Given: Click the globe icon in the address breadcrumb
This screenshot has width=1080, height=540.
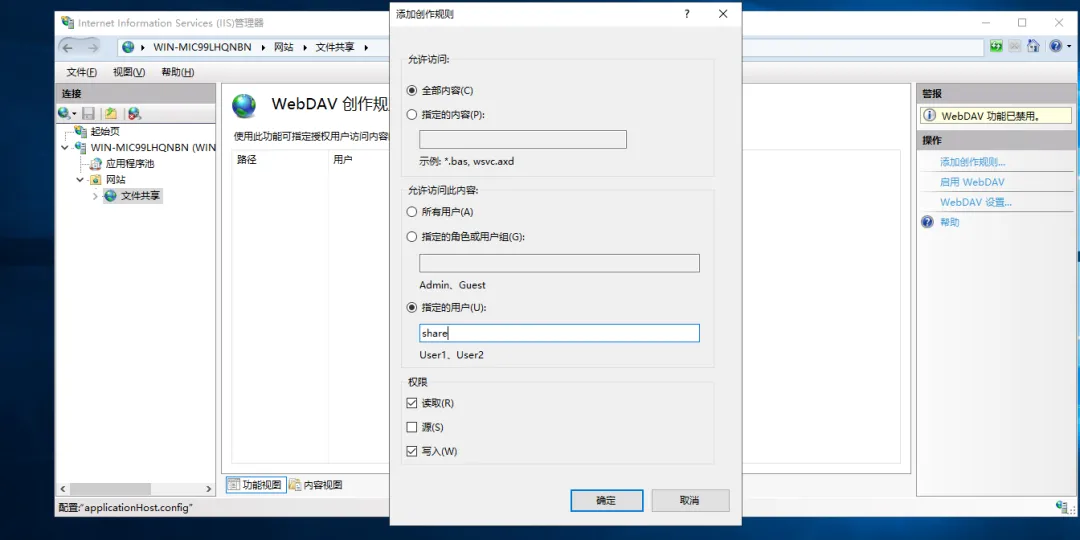Looking at the screenshot, I should point(128,48).
